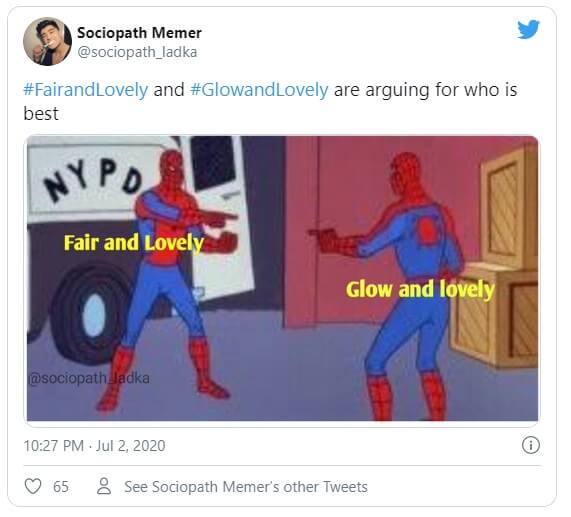571x517 pixels.
Task: Open the 10:27 PM · Jul 2, 2020 timestamp
Action: [94, 446]
